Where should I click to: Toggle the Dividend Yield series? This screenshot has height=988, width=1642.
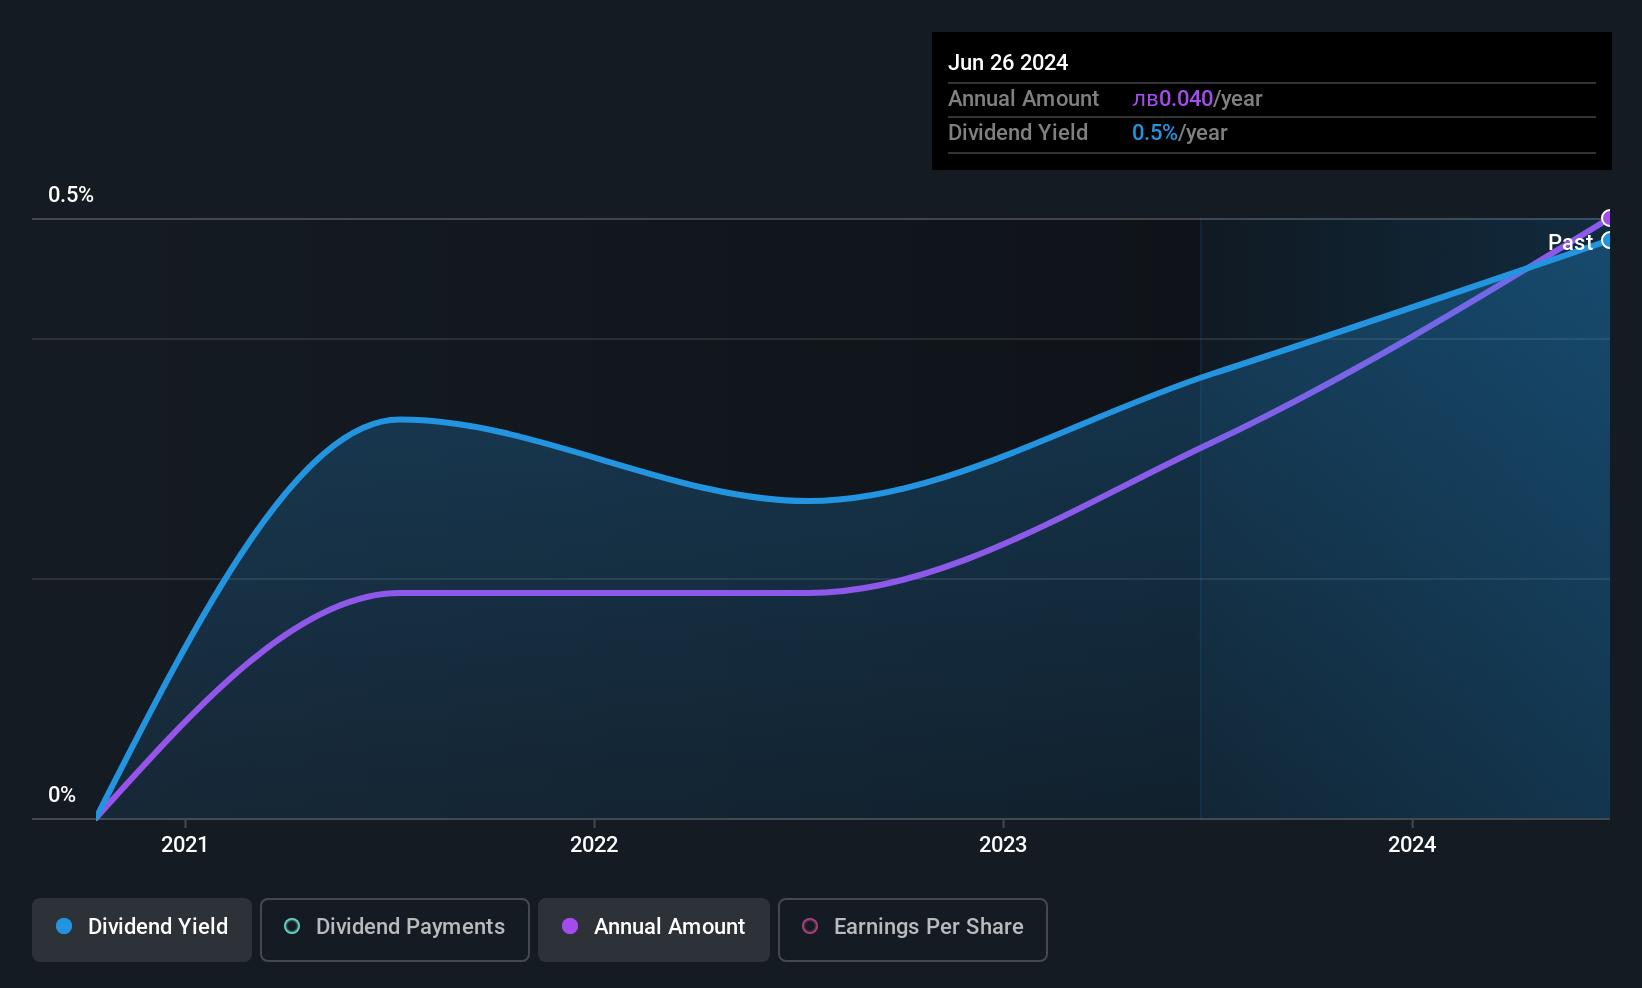pyautogui.click(x=142, y=929)
